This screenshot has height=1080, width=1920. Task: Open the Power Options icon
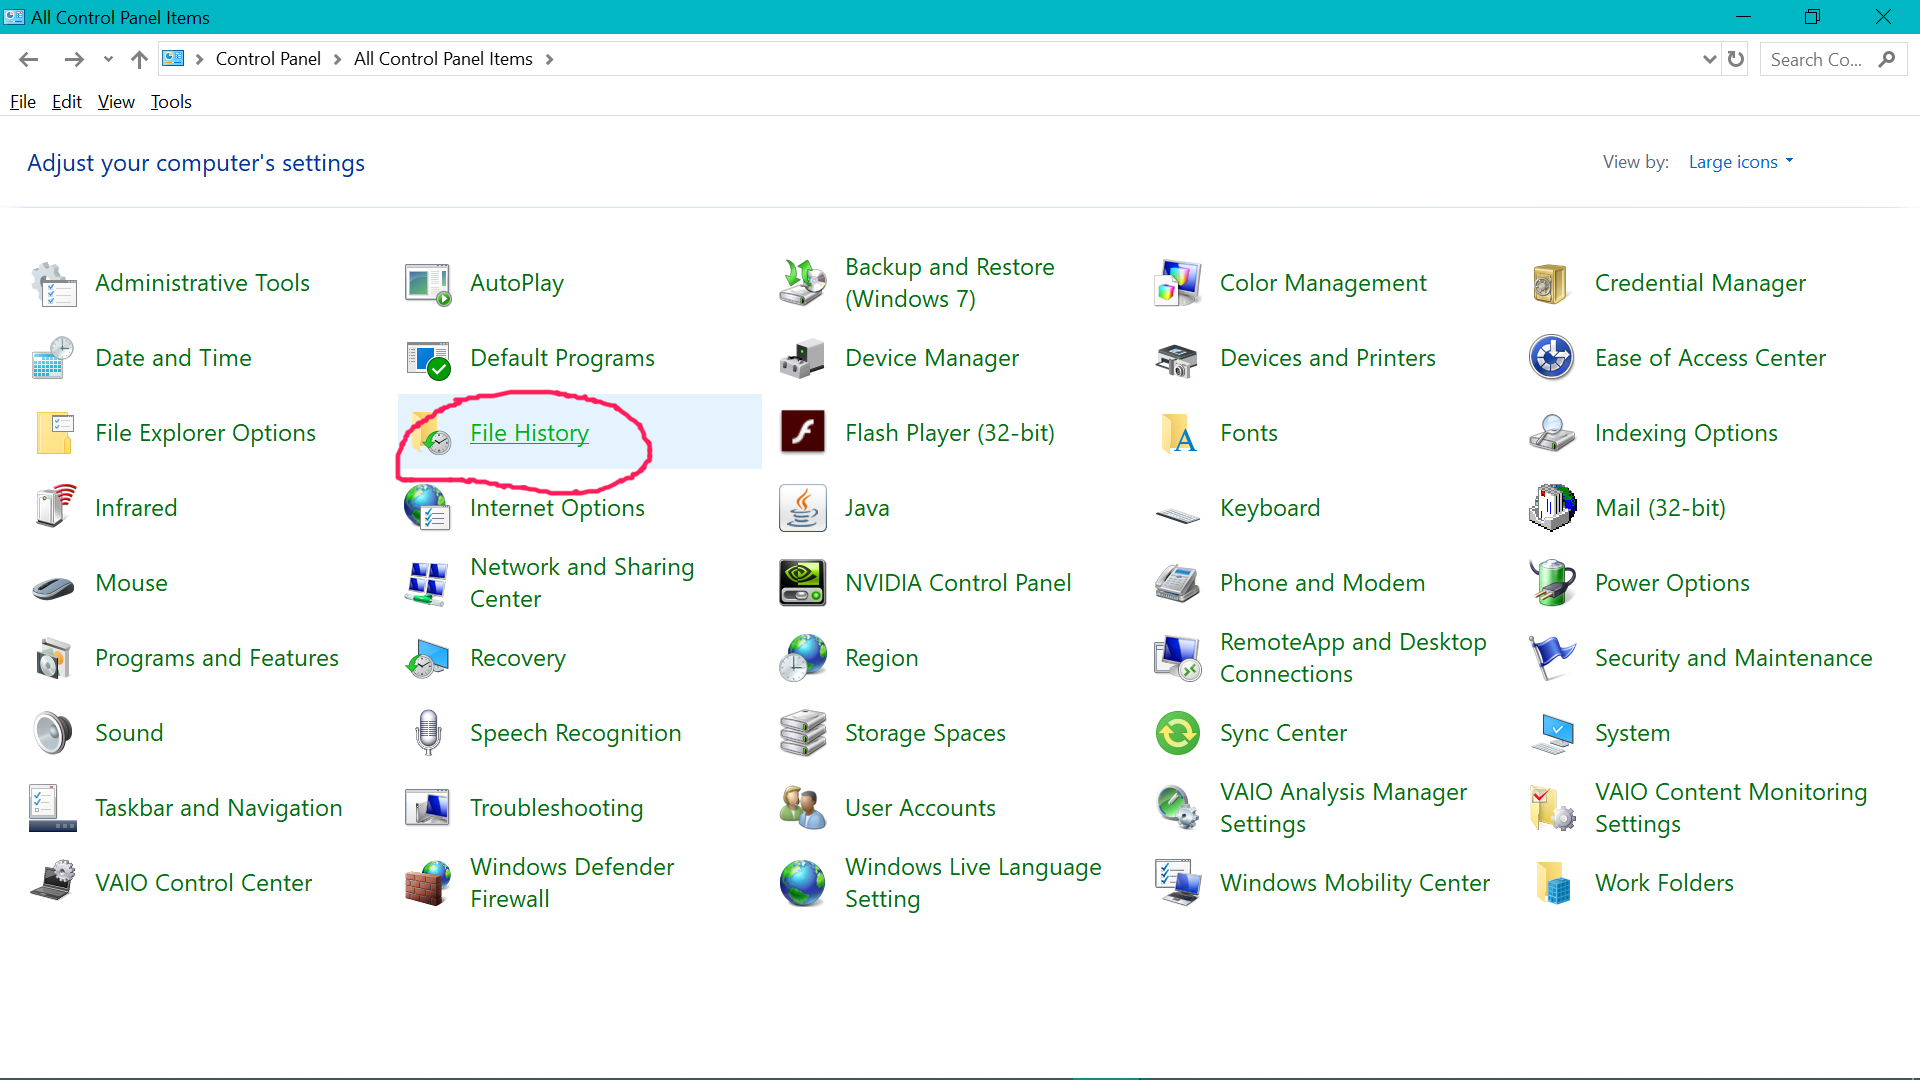tap(1552, 583)
